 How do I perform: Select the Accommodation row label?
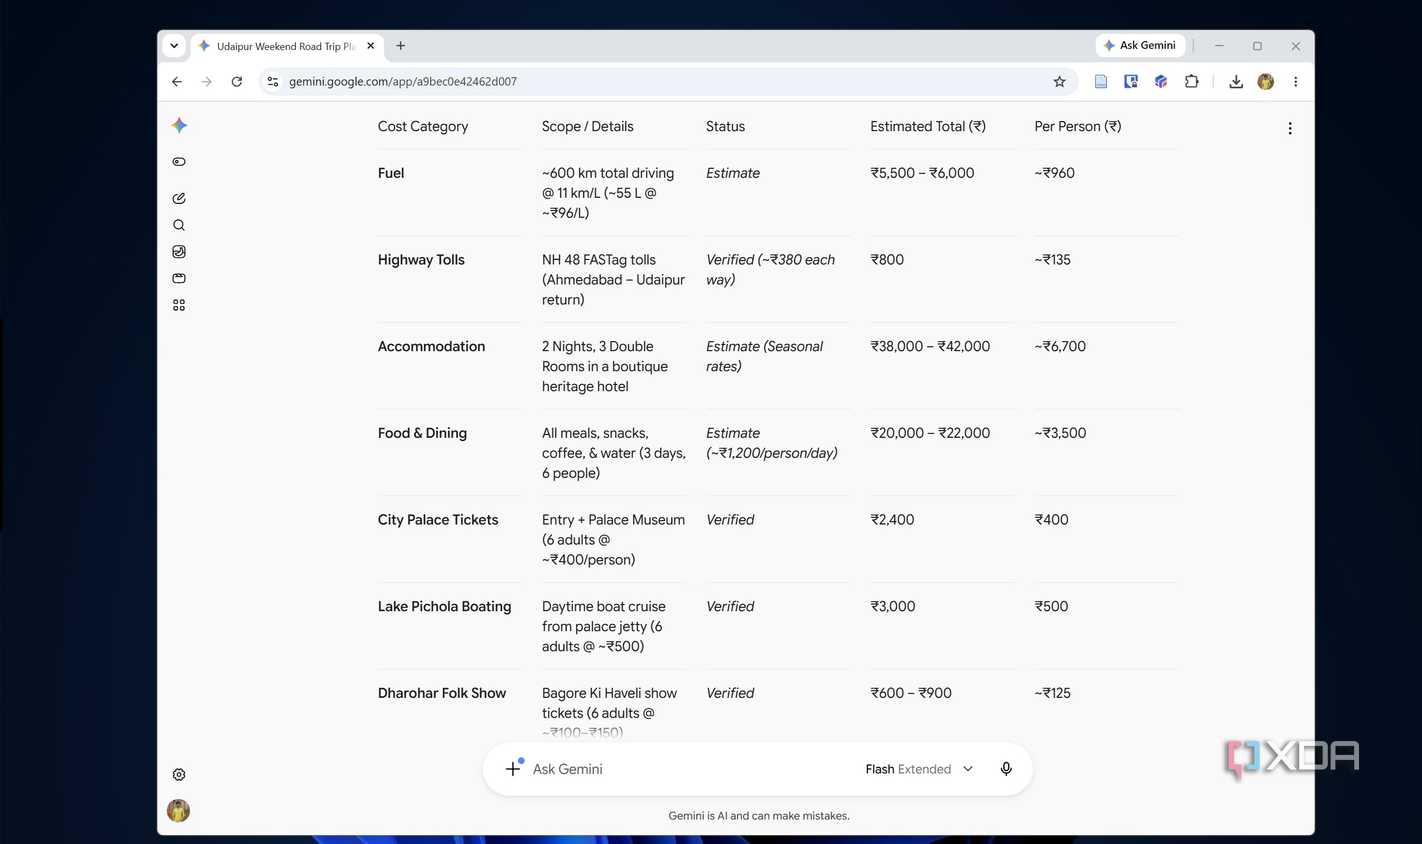(x=431, y=347)
